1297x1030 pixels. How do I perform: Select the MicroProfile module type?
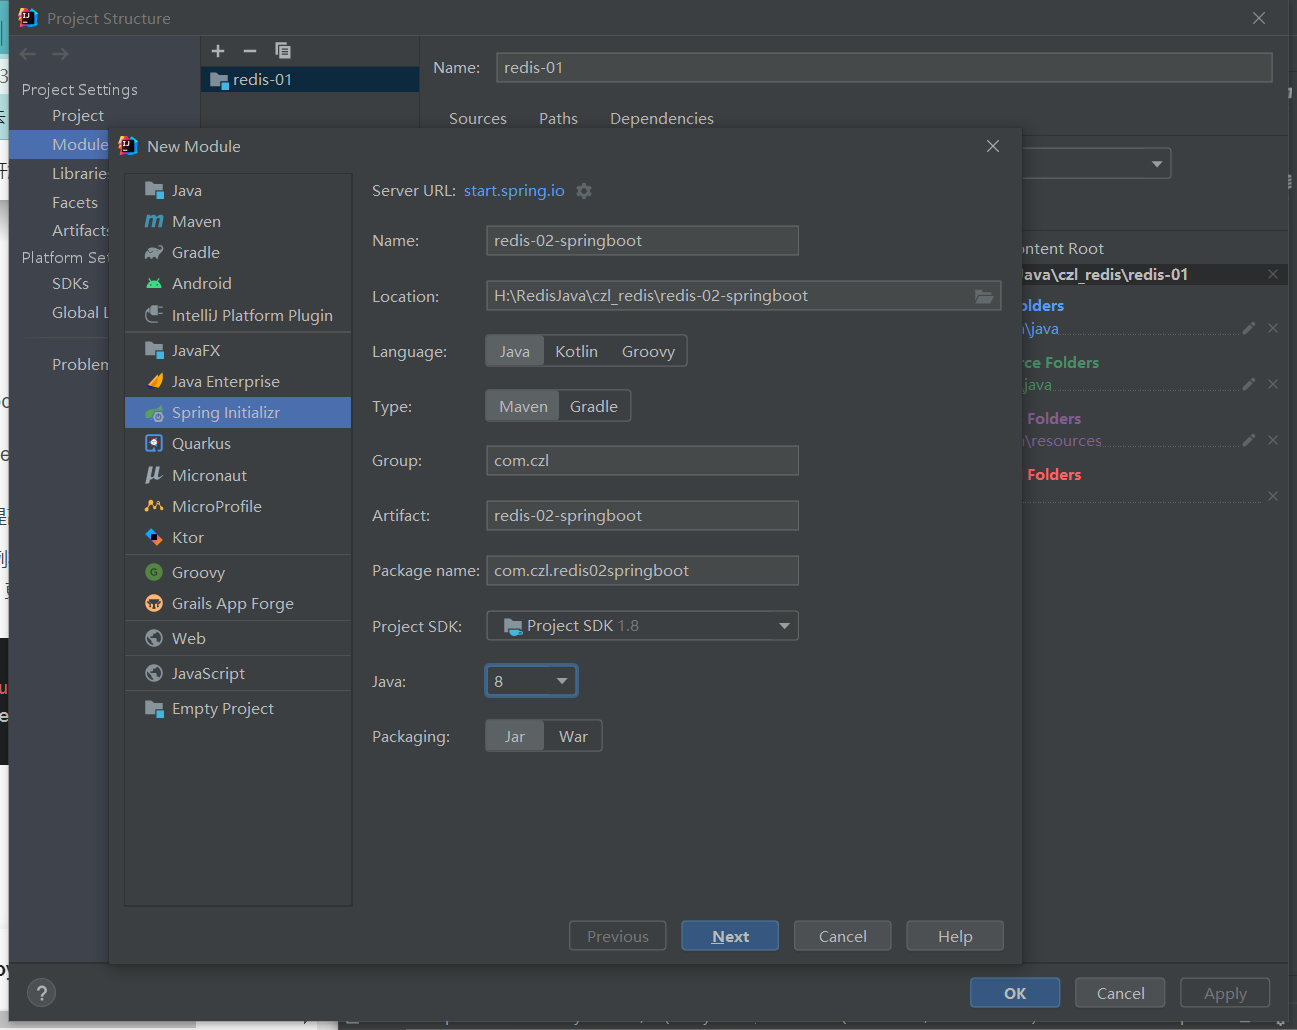tap(238, 506)
